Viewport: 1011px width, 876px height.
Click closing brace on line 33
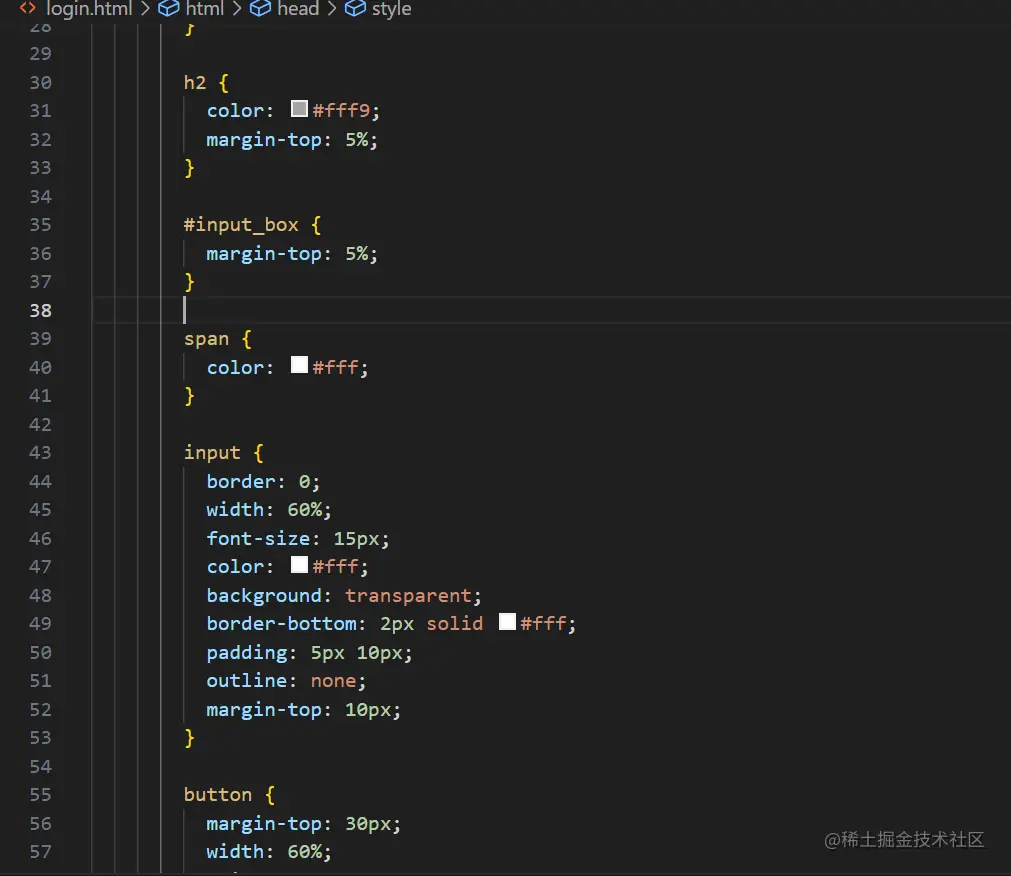click(x=189, y=168)
